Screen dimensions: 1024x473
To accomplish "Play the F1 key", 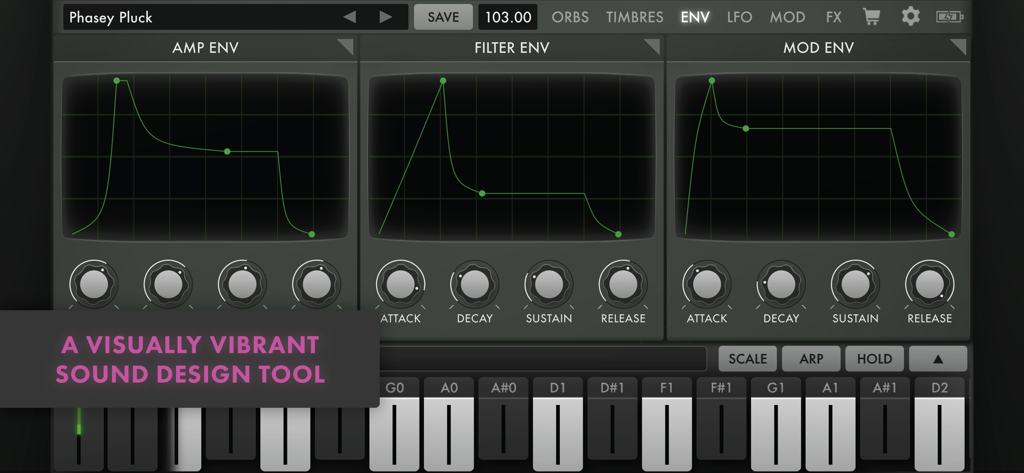I will 667,425.
